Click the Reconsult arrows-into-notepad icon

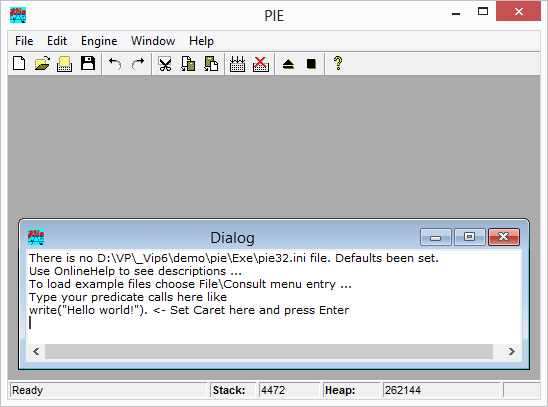(x=237, y=64)
